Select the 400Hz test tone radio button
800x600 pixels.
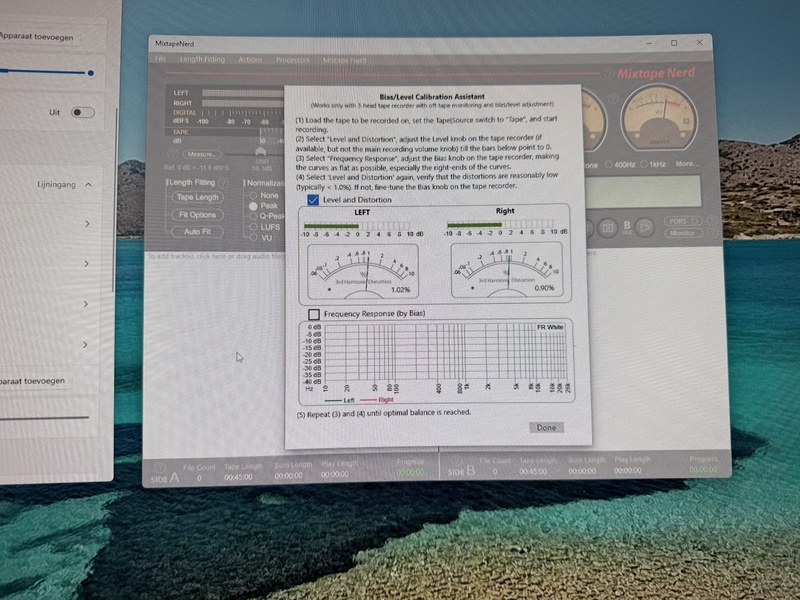609,164
